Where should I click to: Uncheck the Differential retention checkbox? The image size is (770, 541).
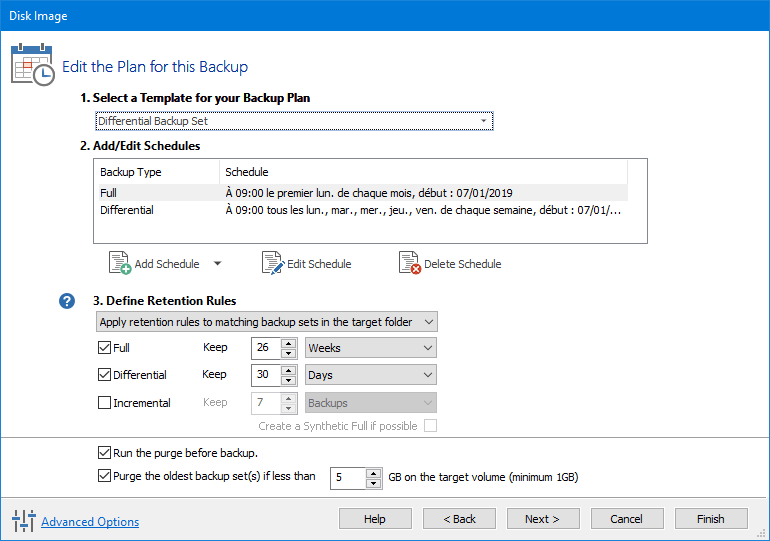pyautogui.click(x=104, y=375)
